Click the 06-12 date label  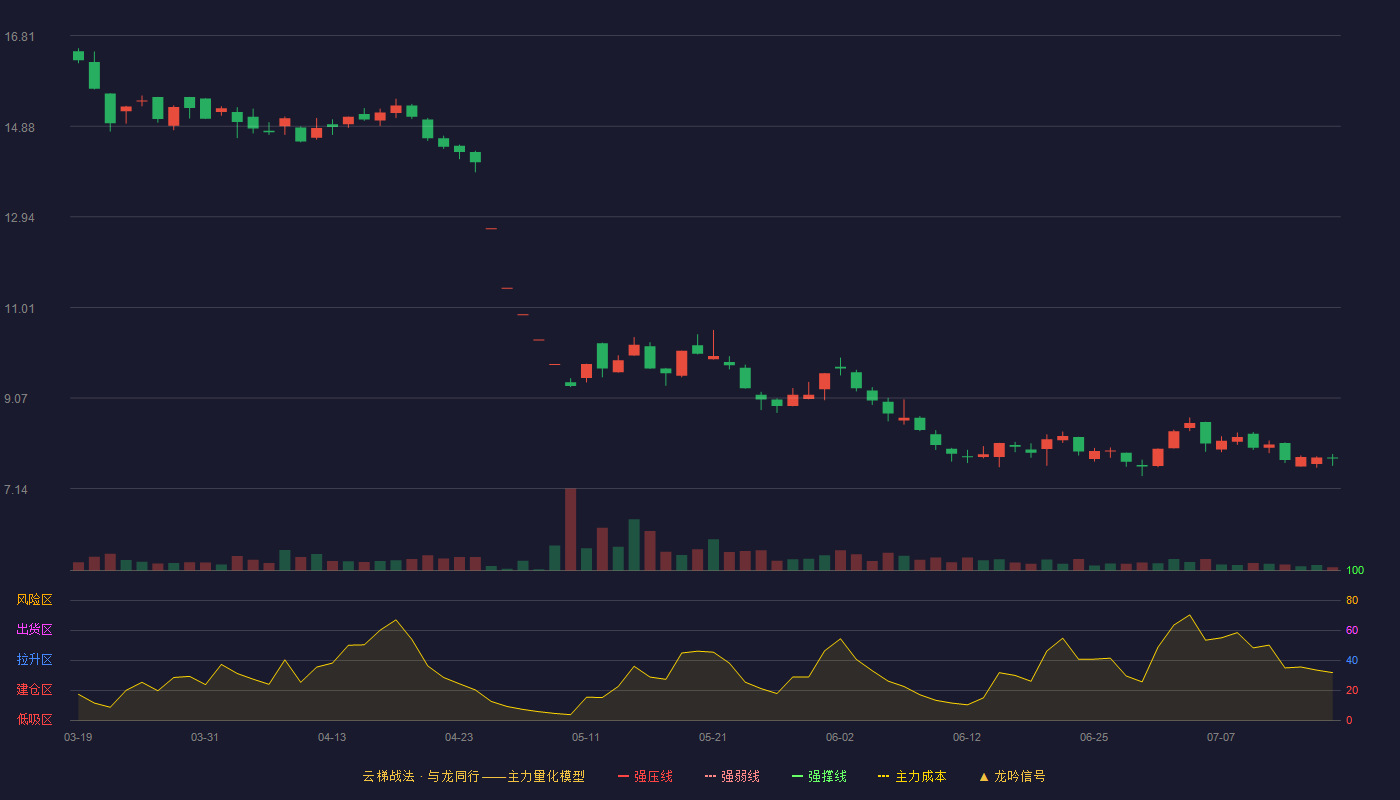click(x=967, y=737)
